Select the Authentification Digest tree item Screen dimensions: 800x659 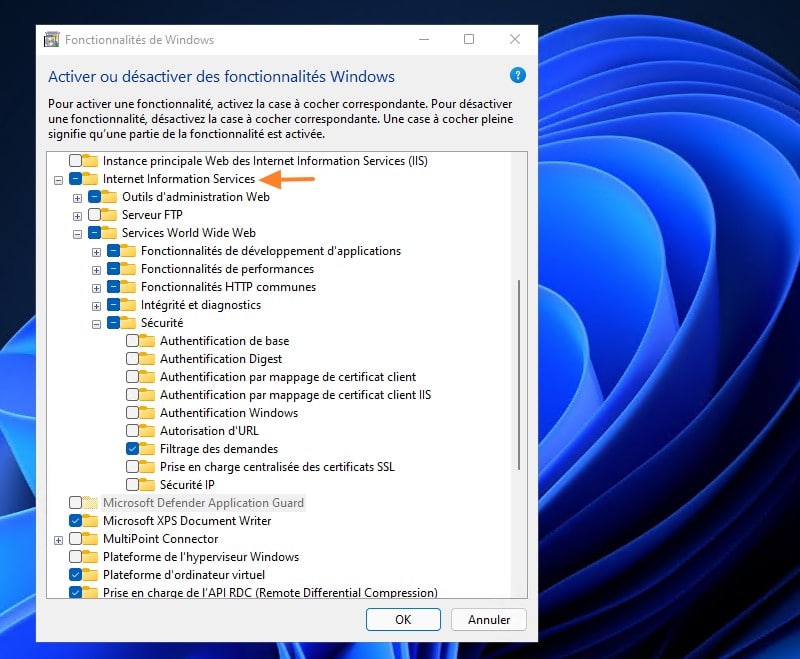point(221,359)
